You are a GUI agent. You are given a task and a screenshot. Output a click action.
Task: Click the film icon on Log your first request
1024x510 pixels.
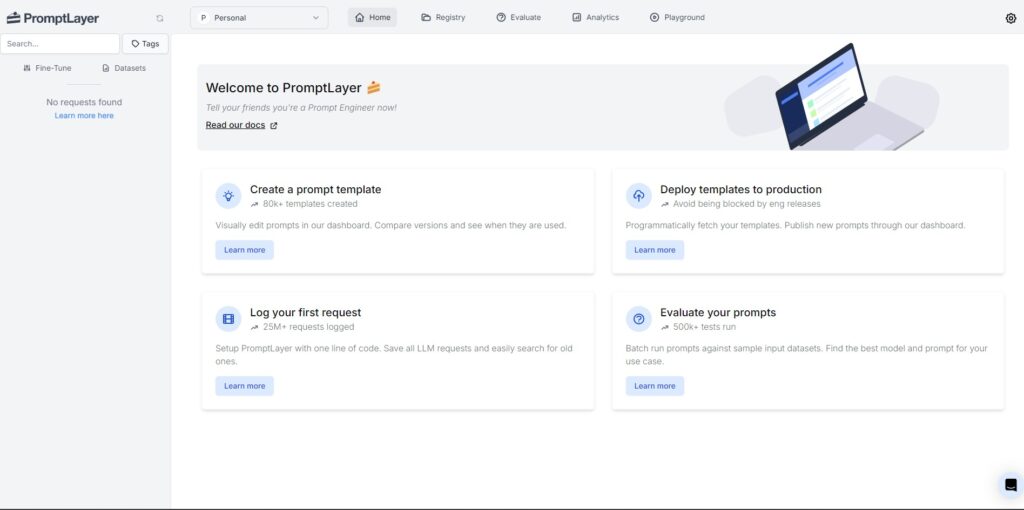(229, 319)
